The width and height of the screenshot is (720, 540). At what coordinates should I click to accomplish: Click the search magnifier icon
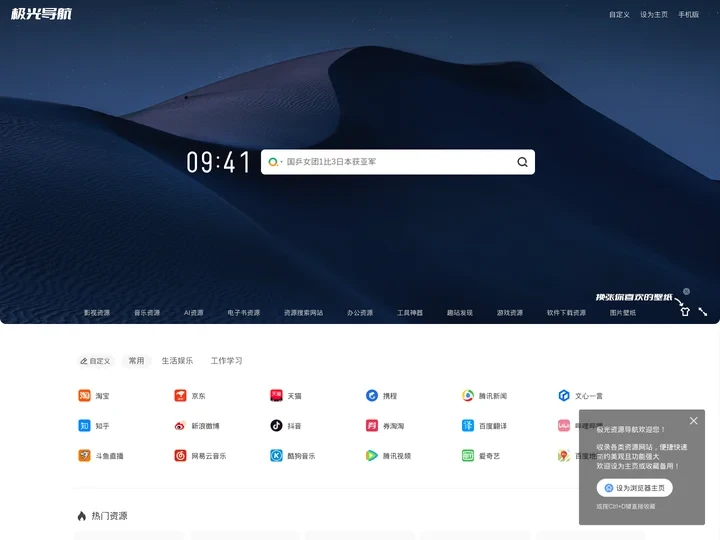click(x=523, y=162)
